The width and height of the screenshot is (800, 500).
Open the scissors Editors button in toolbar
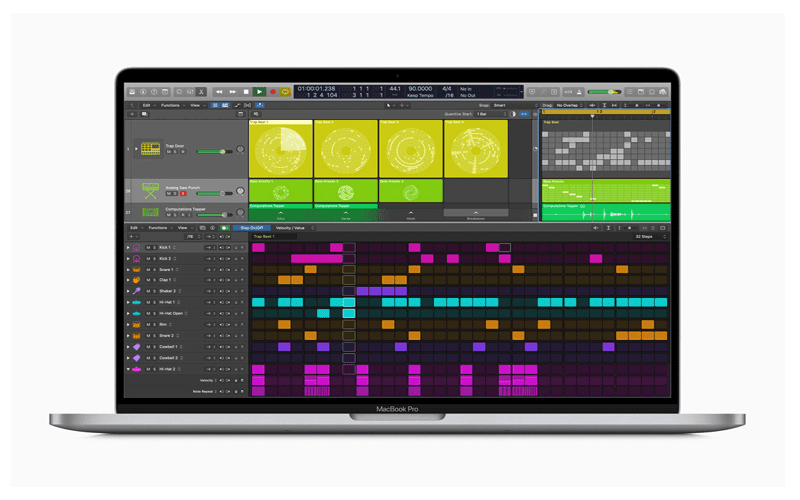pyautogui.click(x=200, y=91)
